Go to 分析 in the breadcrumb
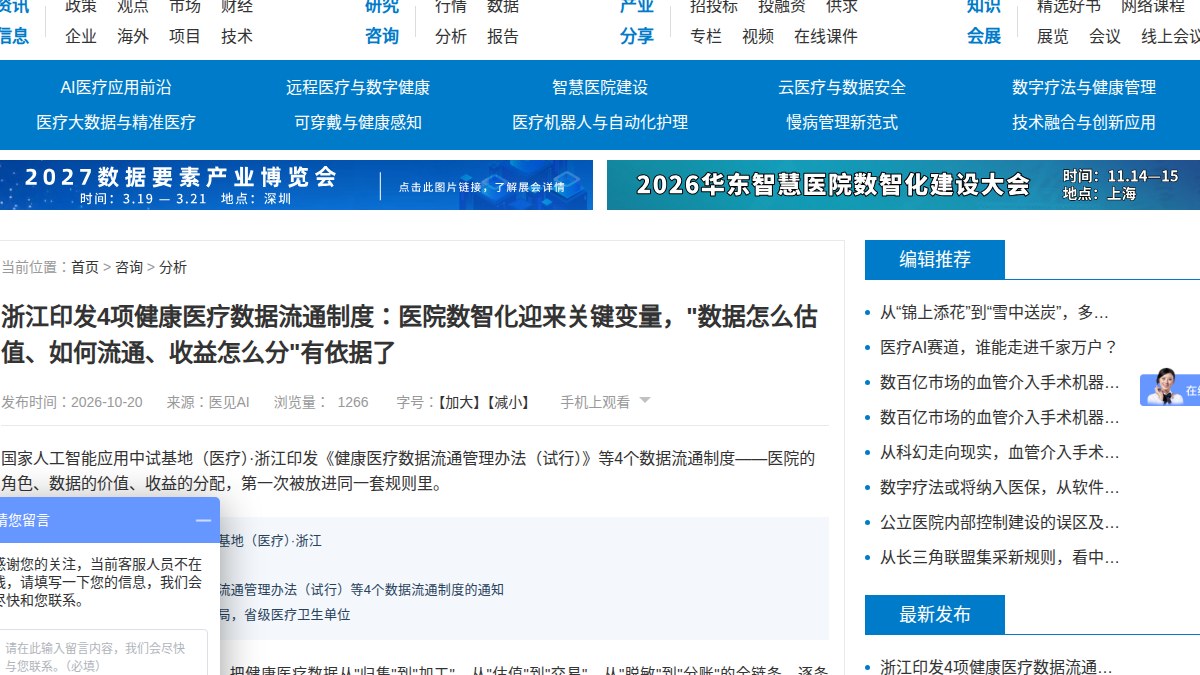 click(173, 267)
